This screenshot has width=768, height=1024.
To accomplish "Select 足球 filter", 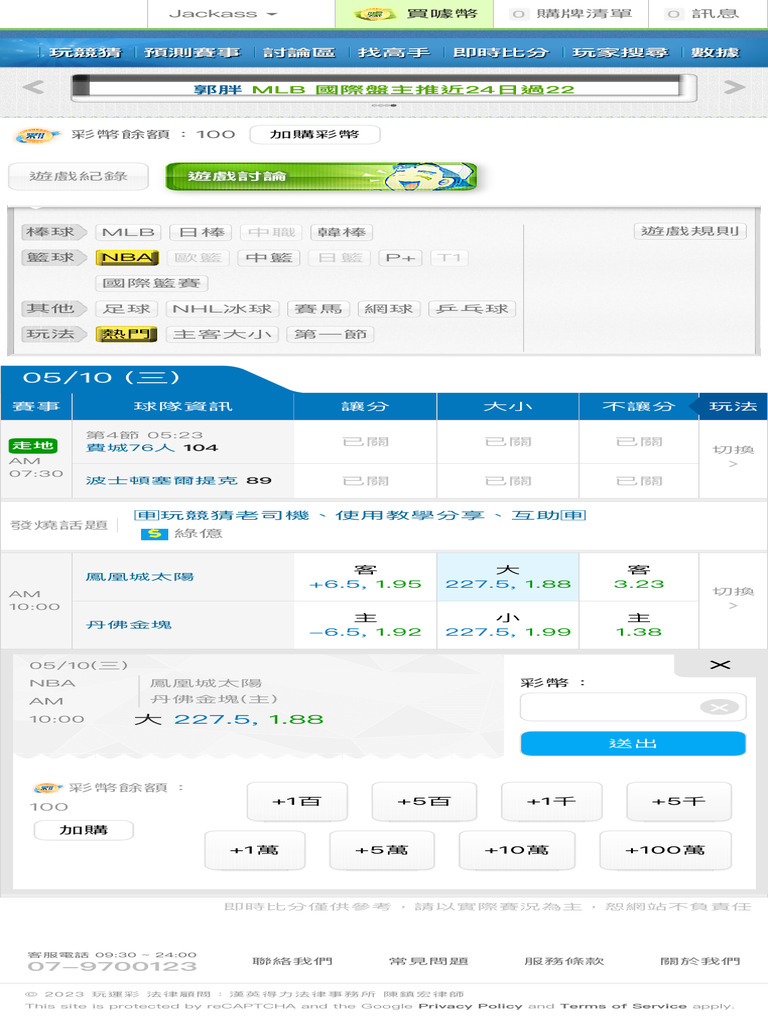I will click(x=127, y=309).
